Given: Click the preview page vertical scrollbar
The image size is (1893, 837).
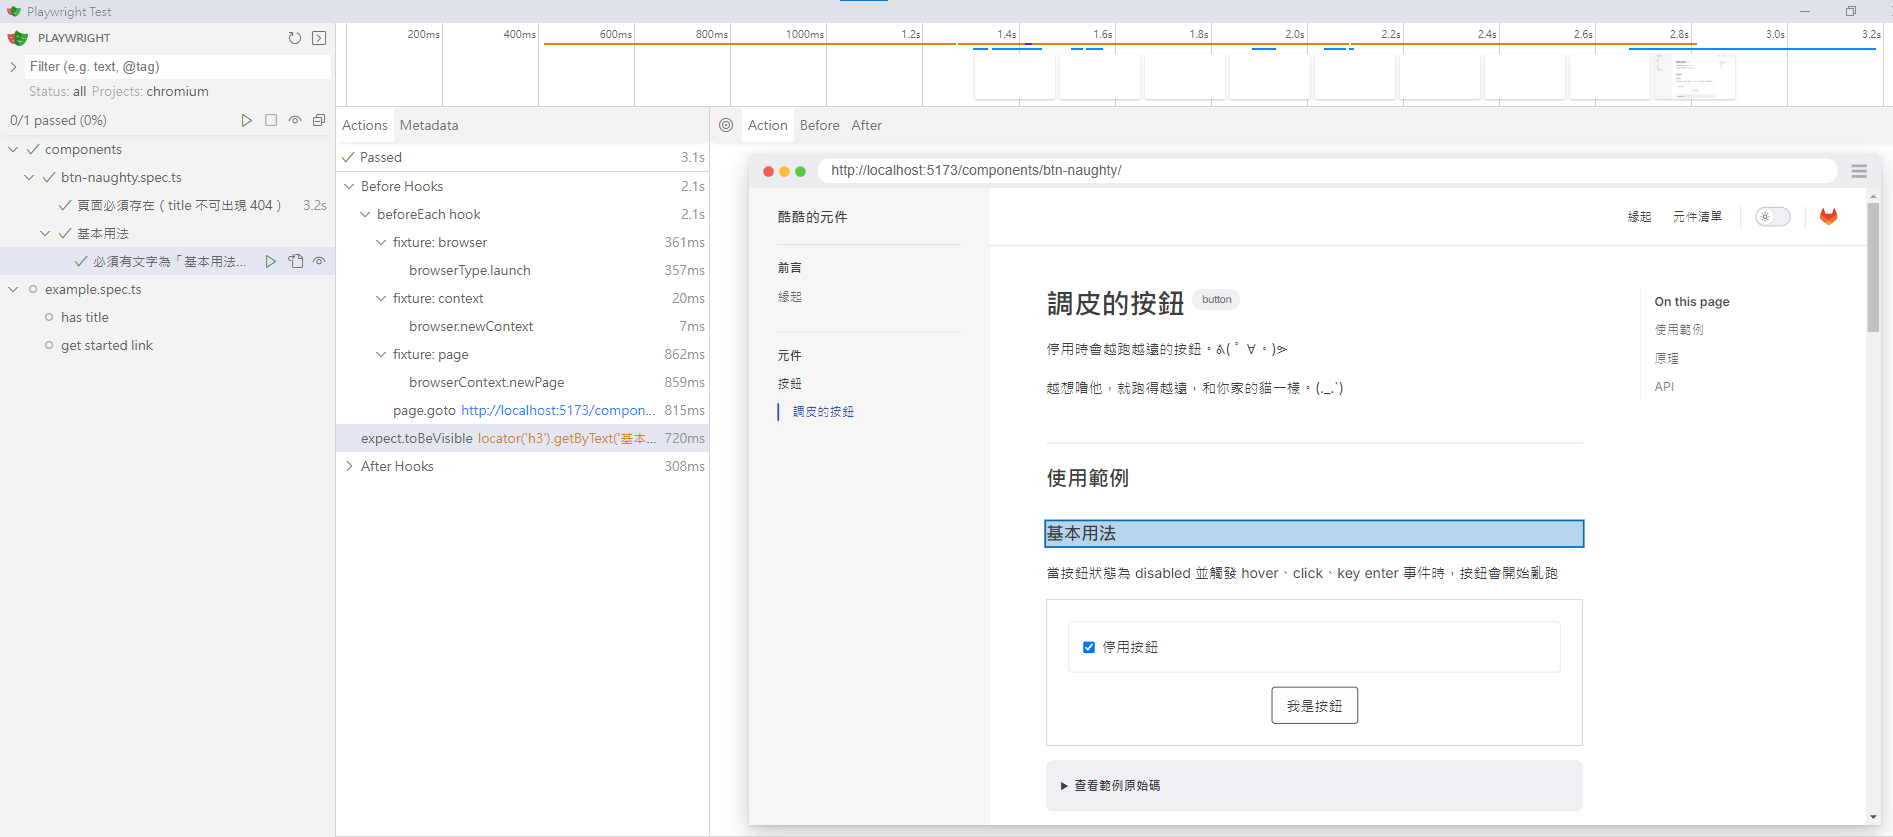Looking at the screenshot, I should pyautogui.click(x=1873, y=268).
